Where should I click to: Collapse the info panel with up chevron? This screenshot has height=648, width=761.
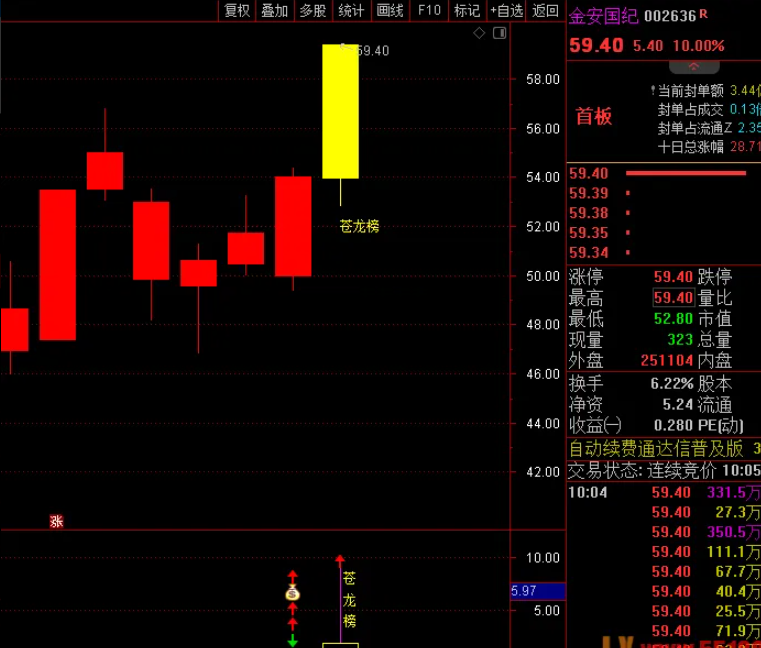click(x=694, y=66)
